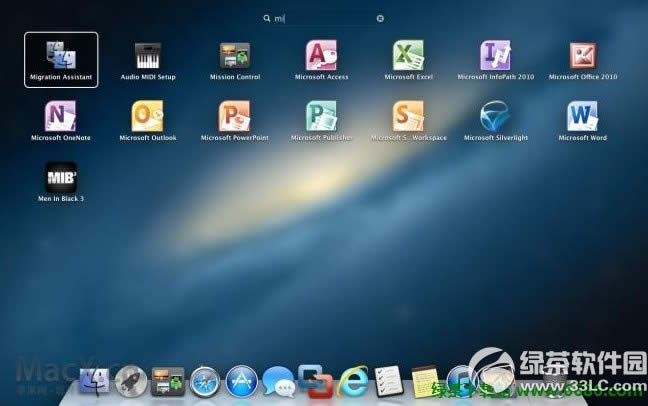Screen dimensions: 648x406
Task: Open Mission Control from the Dock
Action: (168, 381)
